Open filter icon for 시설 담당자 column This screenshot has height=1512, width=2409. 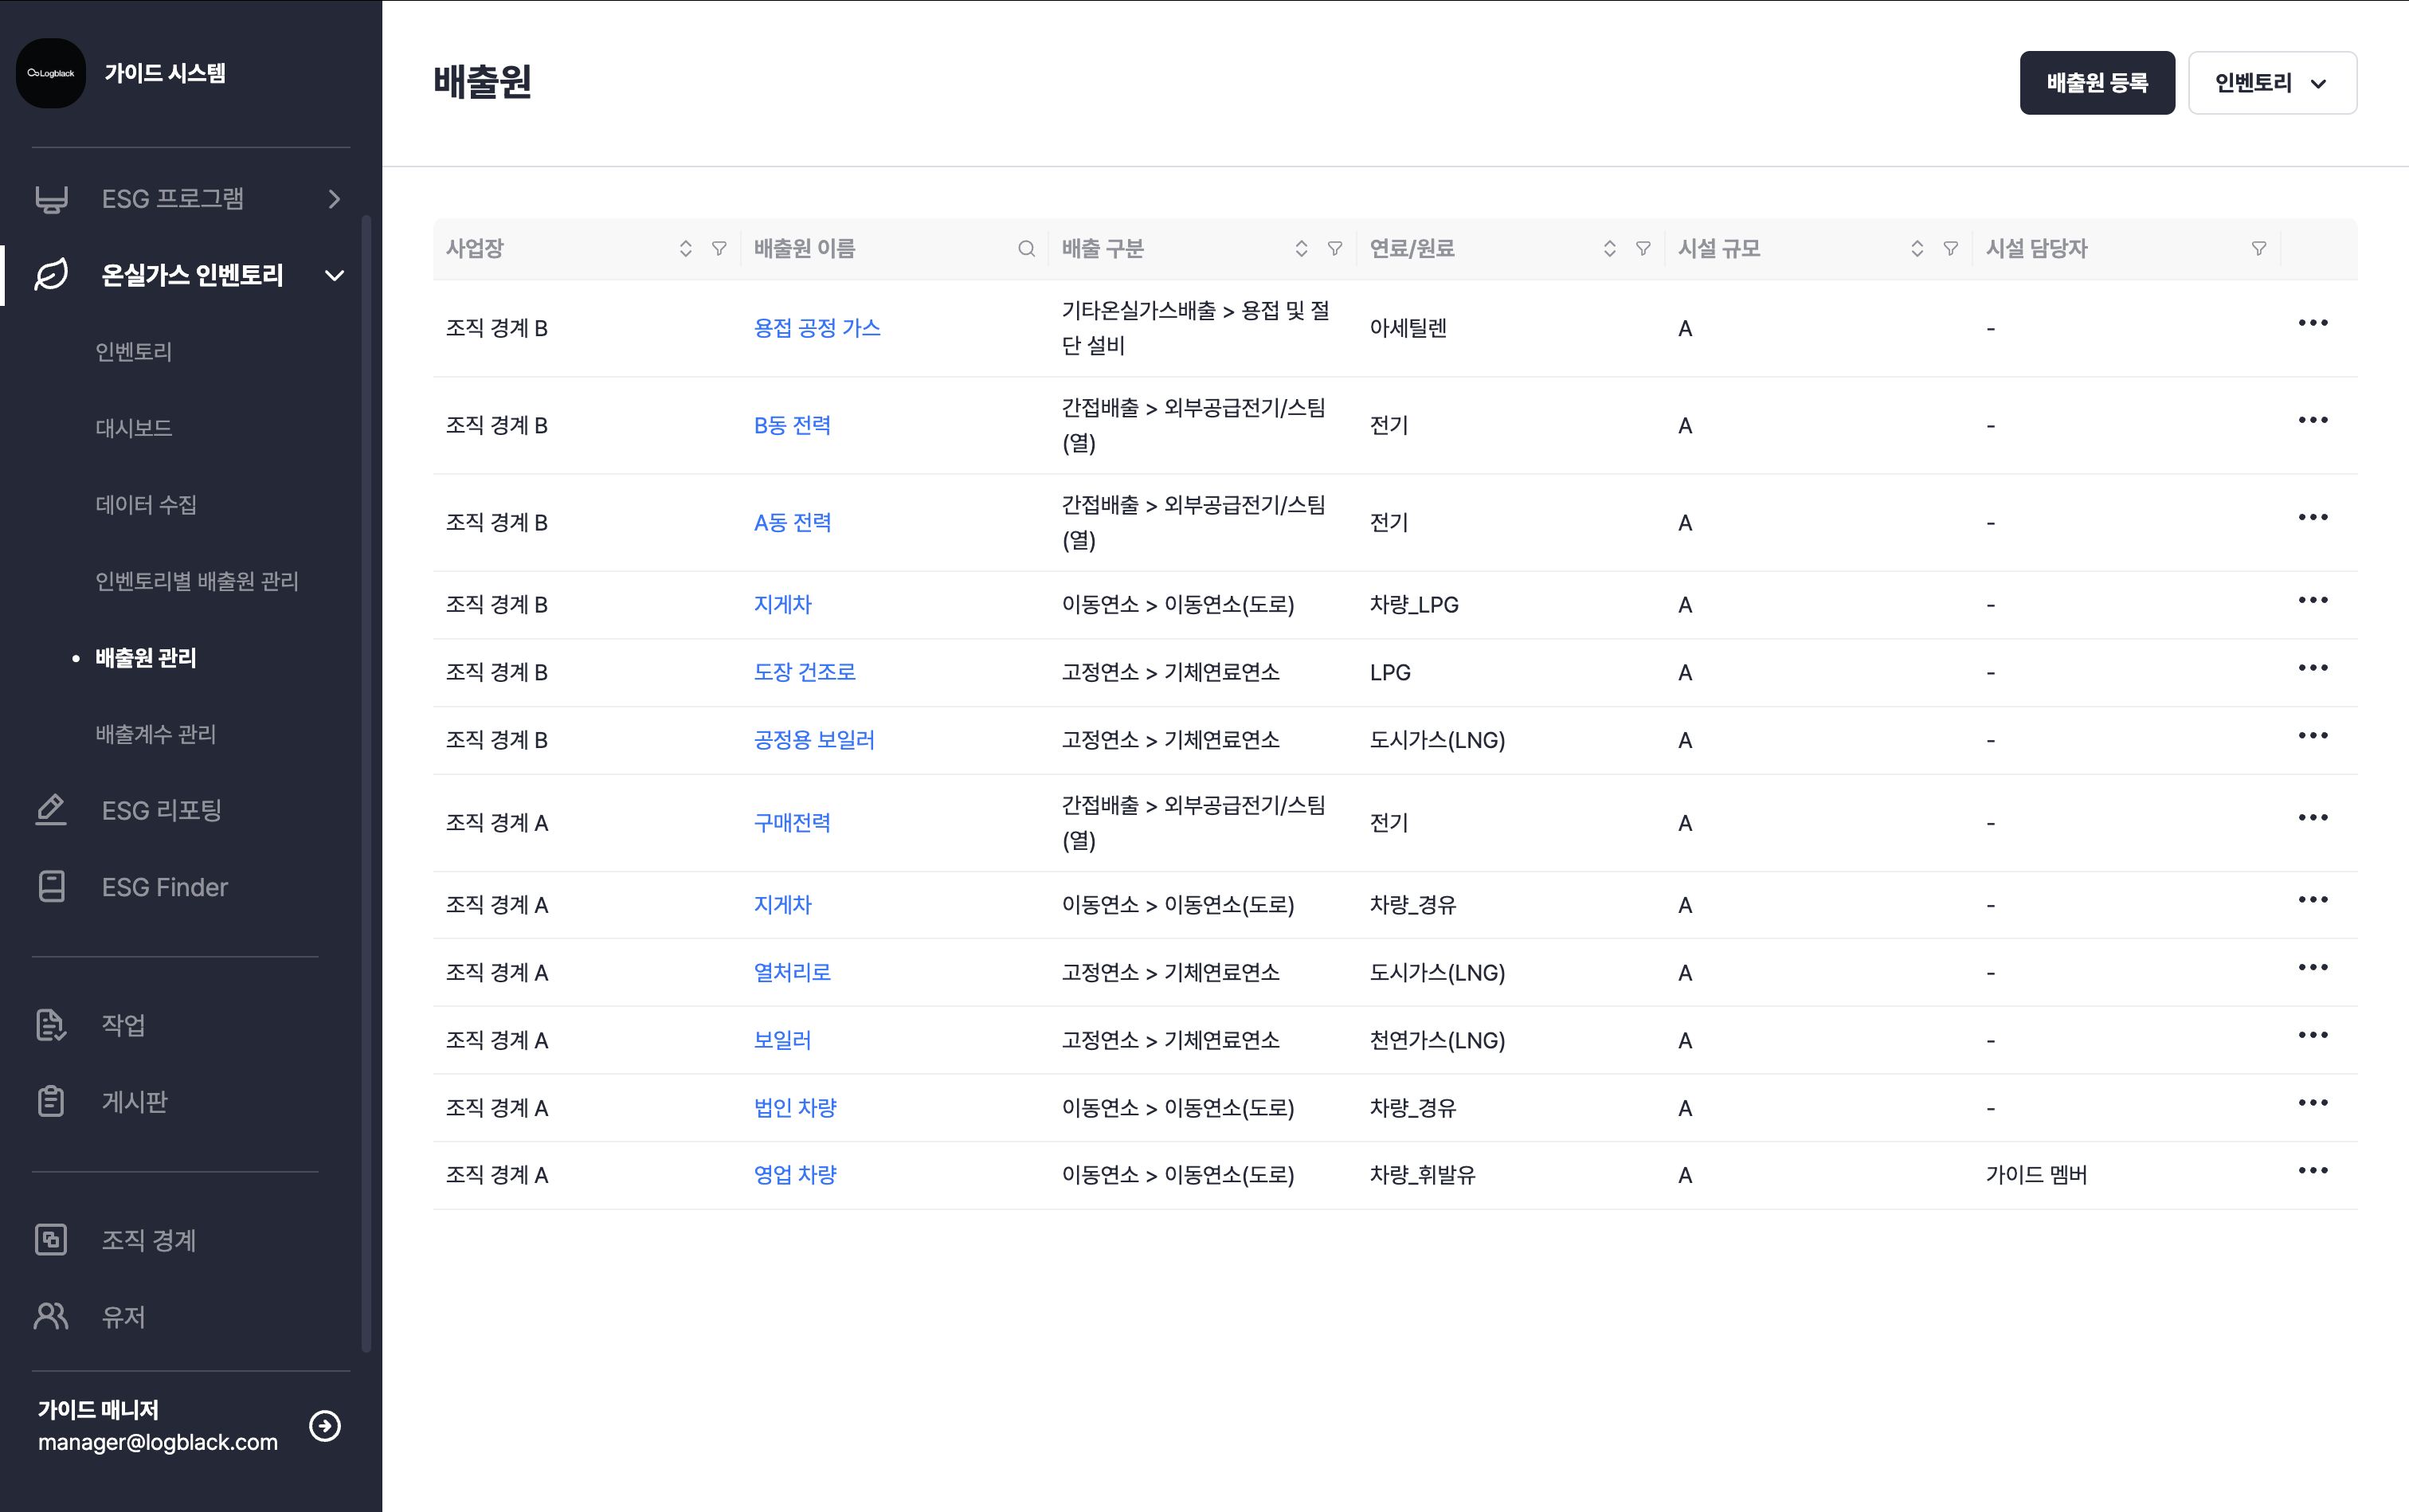point(2258,249)
